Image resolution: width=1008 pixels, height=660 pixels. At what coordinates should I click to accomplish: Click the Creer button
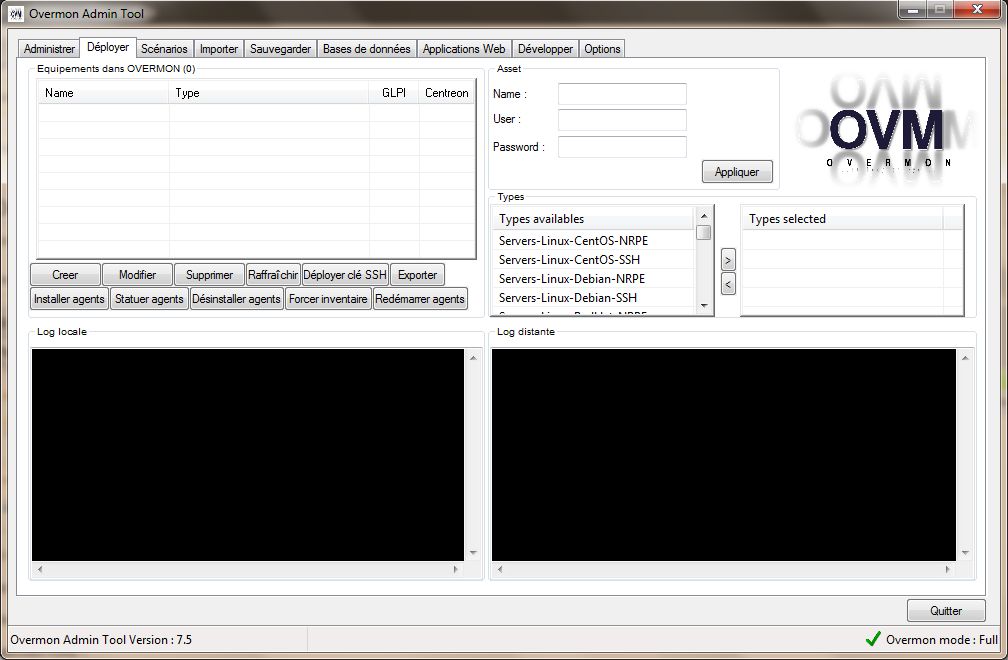click(x=65, y=274)
